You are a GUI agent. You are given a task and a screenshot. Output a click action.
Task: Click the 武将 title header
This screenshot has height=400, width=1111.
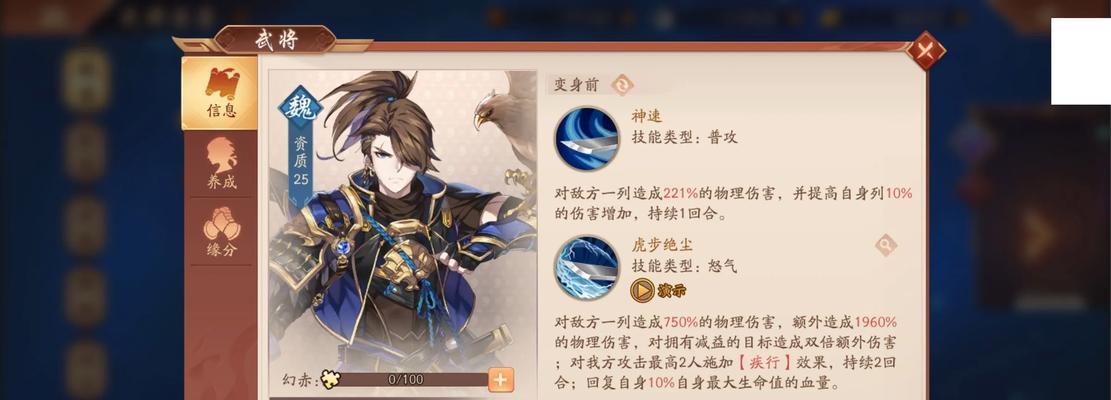pos(276,40)
